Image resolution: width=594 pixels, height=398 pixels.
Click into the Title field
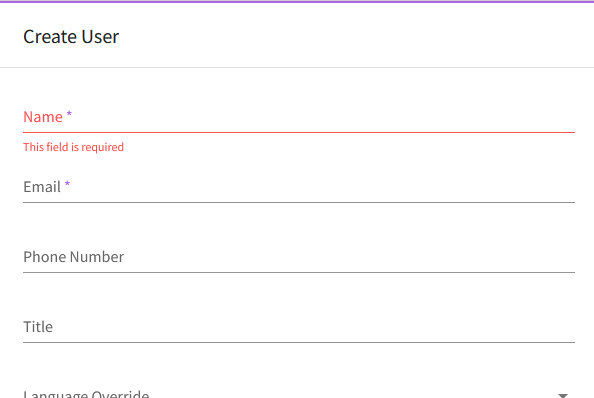[299, 327]
